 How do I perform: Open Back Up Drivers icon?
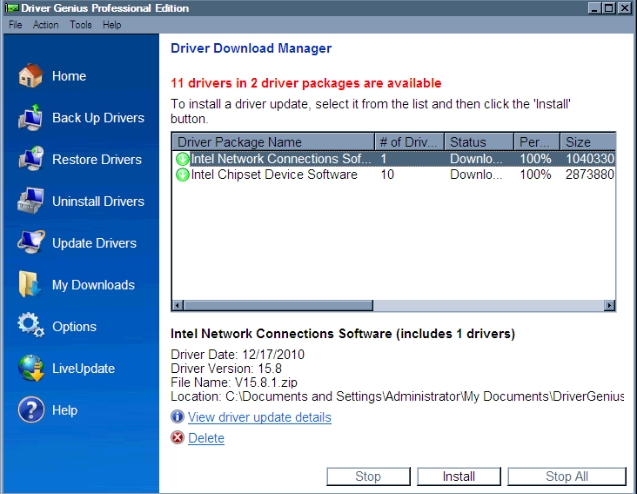[31, 118]
